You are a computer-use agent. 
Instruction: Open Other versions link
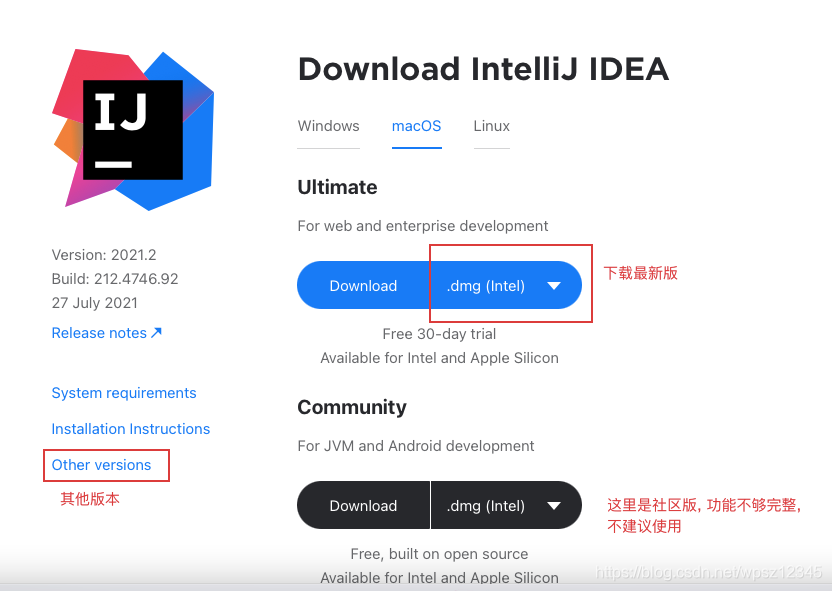tap(101, 465)
